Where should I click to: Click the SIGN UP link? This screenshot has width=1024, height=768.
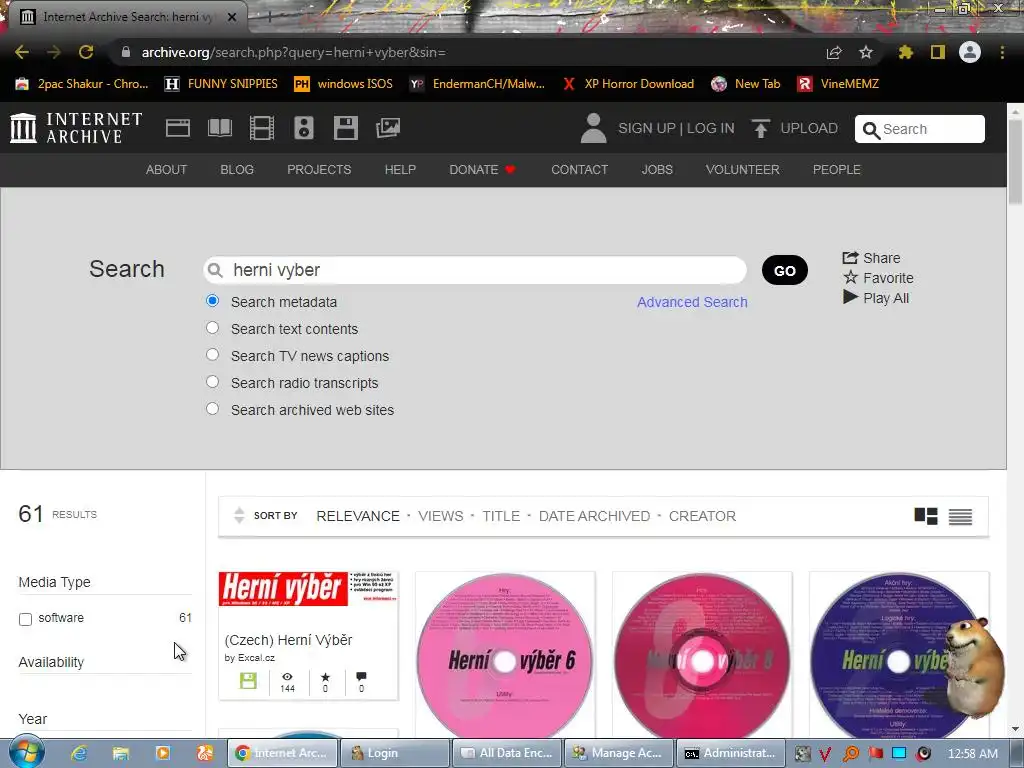[x=647, y=128]
